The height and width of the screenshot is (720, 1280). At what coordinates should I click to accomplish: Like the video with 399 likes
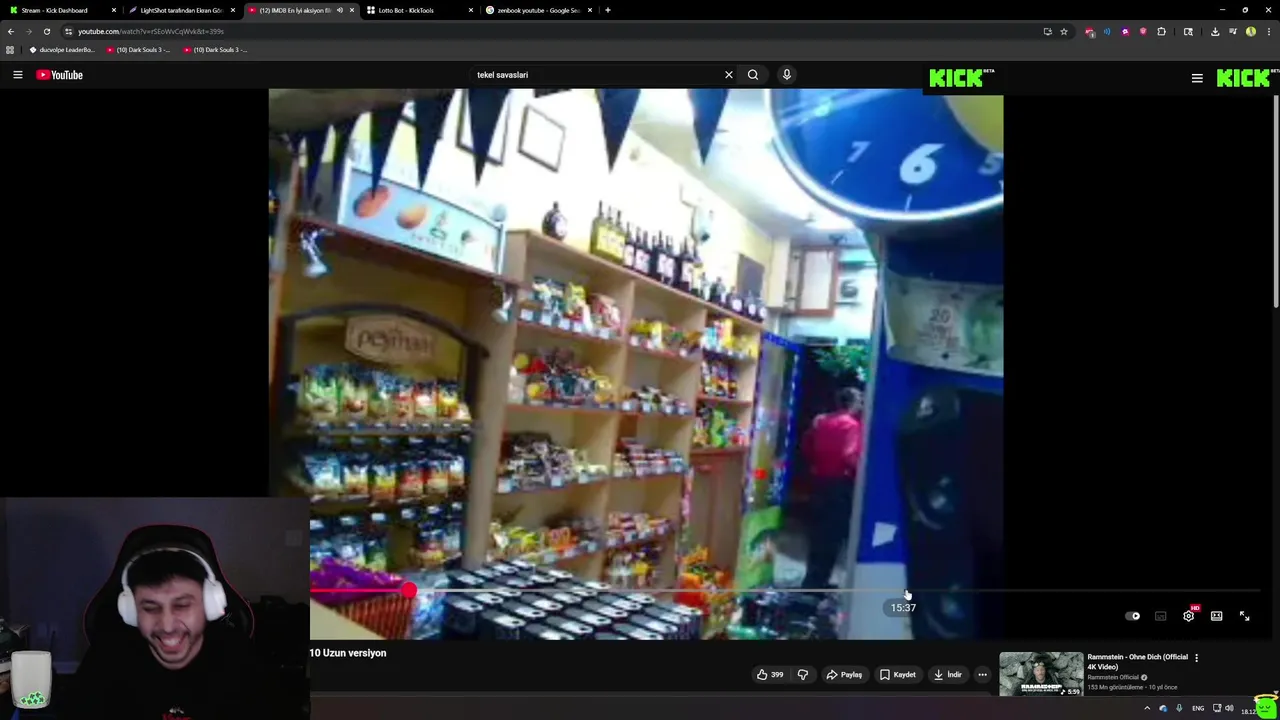click(770, 675)
